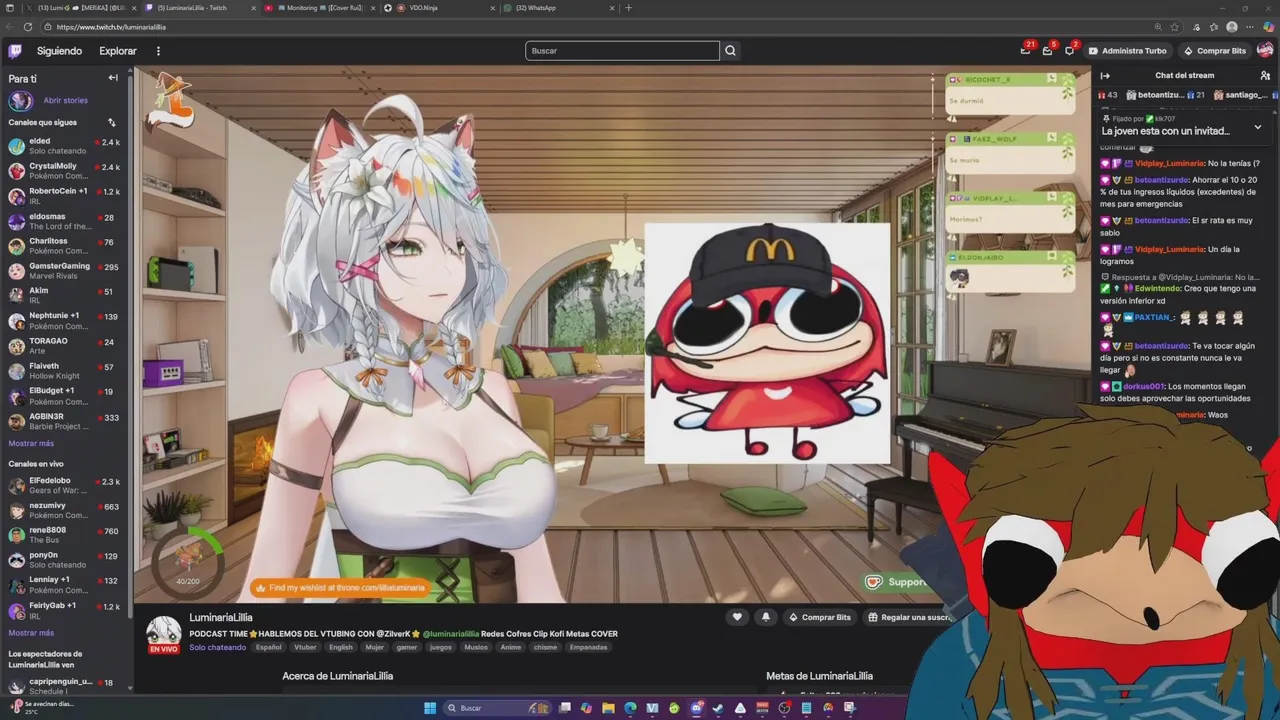Select the Empanadas stream tag
This screenshot has width=1280, height=720.
click(x=588, y=647)
